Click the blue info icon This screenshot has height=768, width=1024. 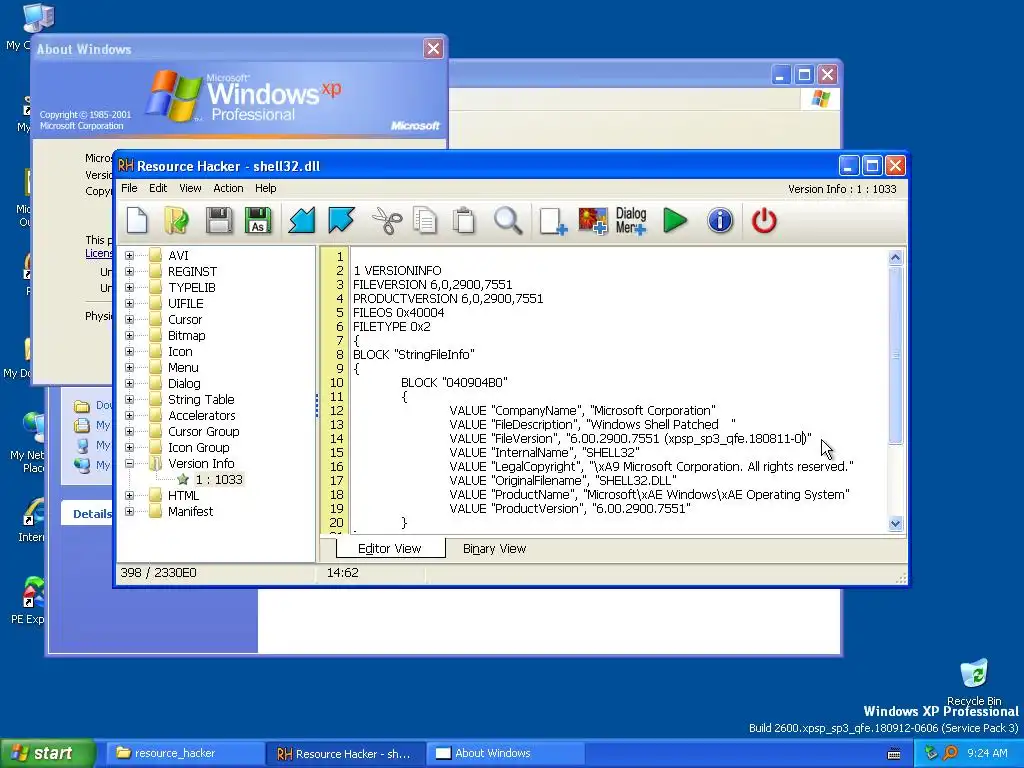click(720, 220)
